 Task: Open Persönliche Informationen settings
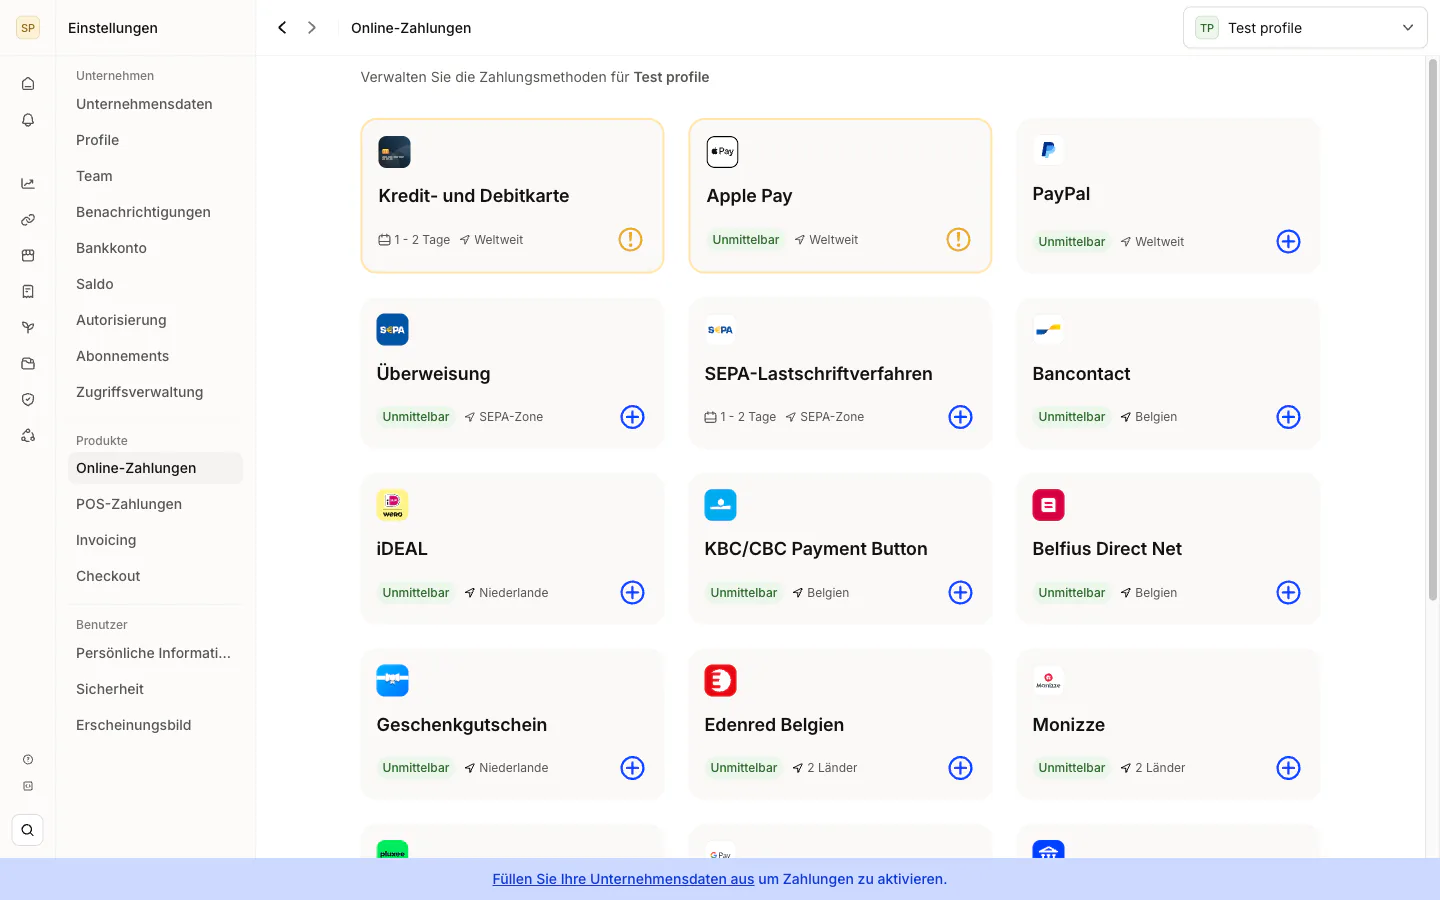[x=155, y=653]
